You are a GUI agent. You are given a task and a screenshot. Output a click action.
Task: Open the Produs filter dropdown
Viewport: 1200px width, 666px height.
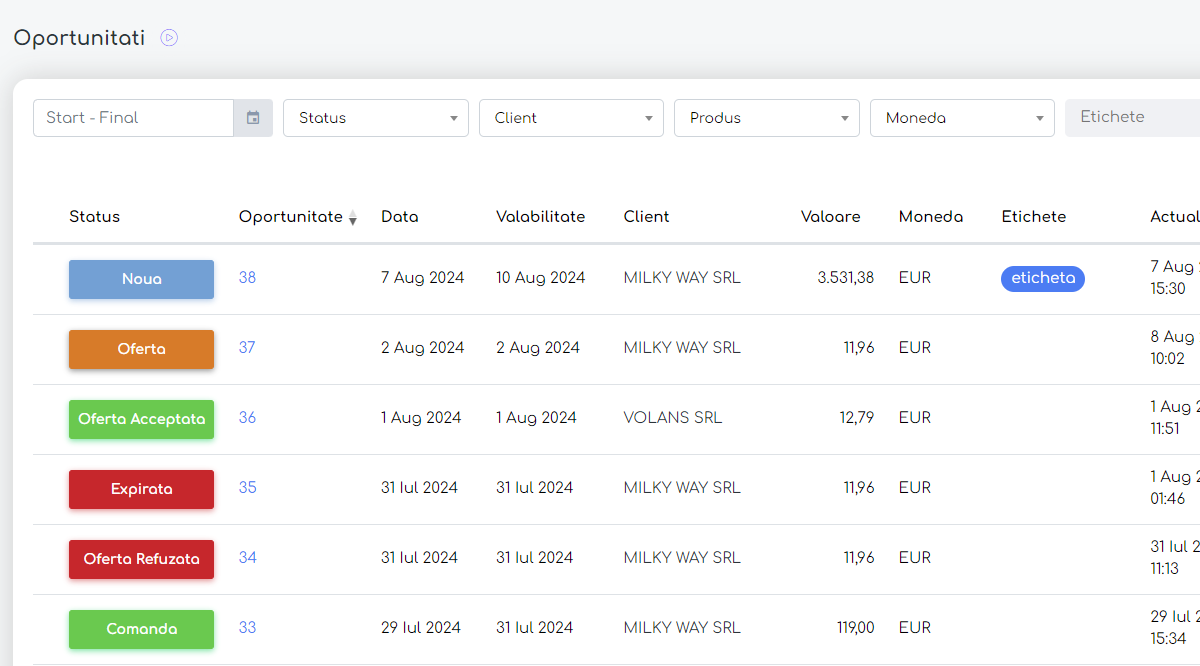766,118
